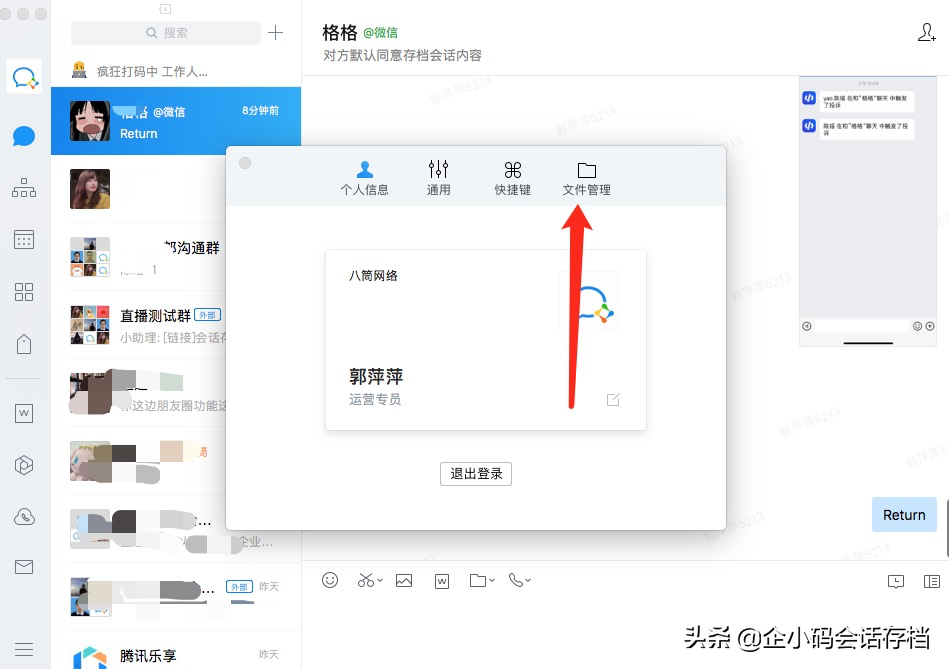Image resolution: width=949 pixels, height=669 pixels.
Task: Click 八筒网络 company name on card
Action: click(373, 275)
